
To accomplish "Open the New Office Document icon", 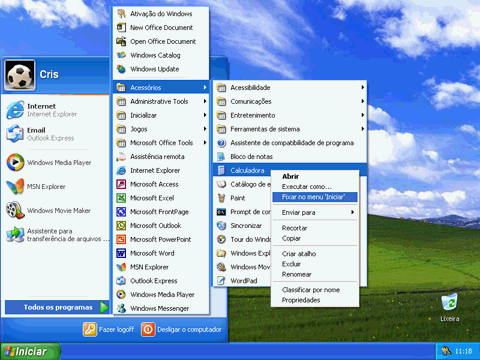I will [121, 27].
